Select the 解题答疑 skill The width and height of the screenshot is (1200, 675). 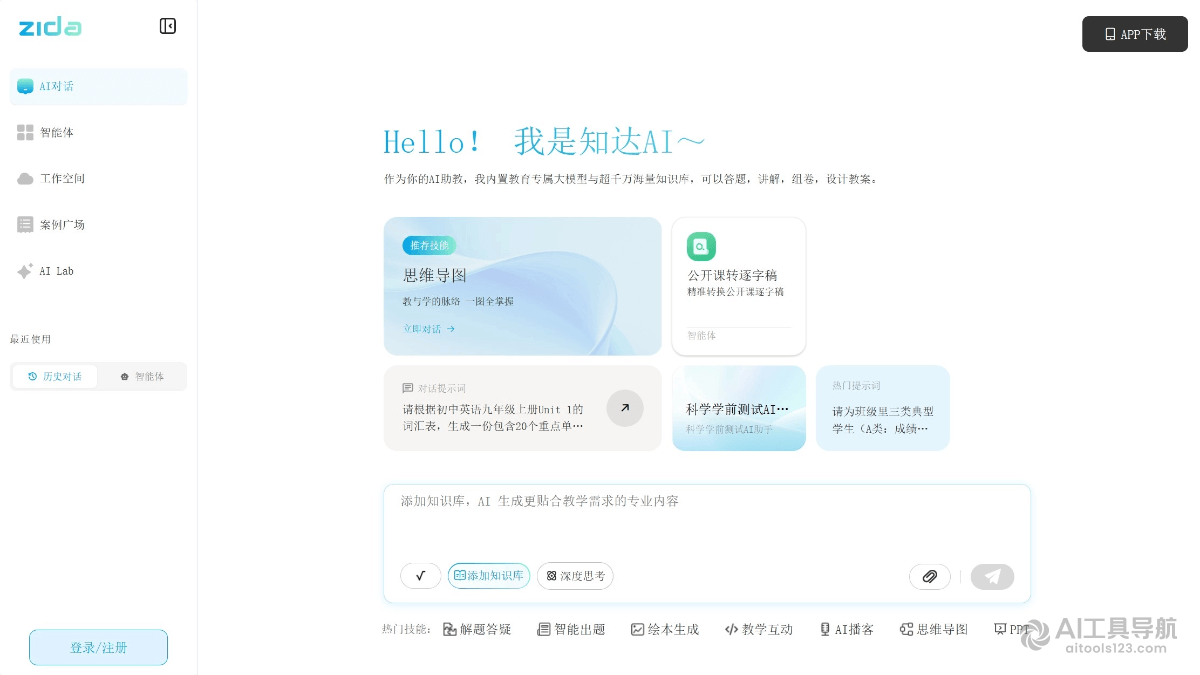477,629
